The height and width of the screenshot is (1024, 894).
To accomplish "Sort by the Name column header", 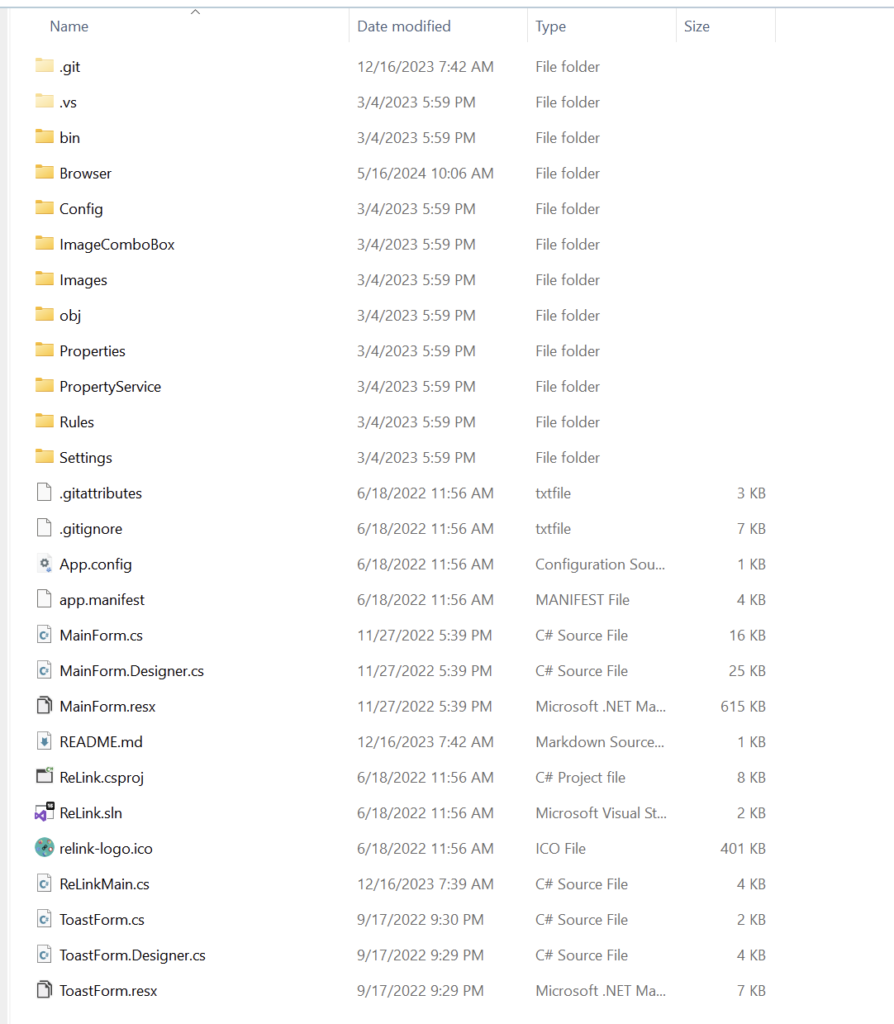I will point(69,26).
